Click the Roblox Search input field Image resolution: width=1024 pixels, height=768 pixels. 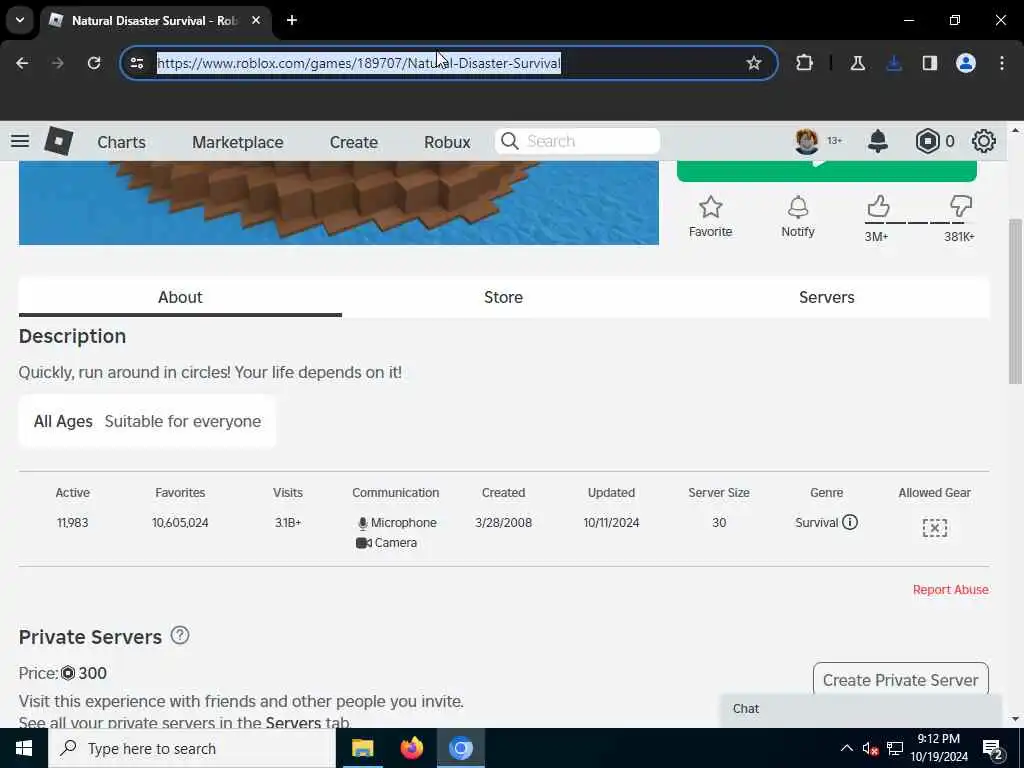click(x=577, y=141)
